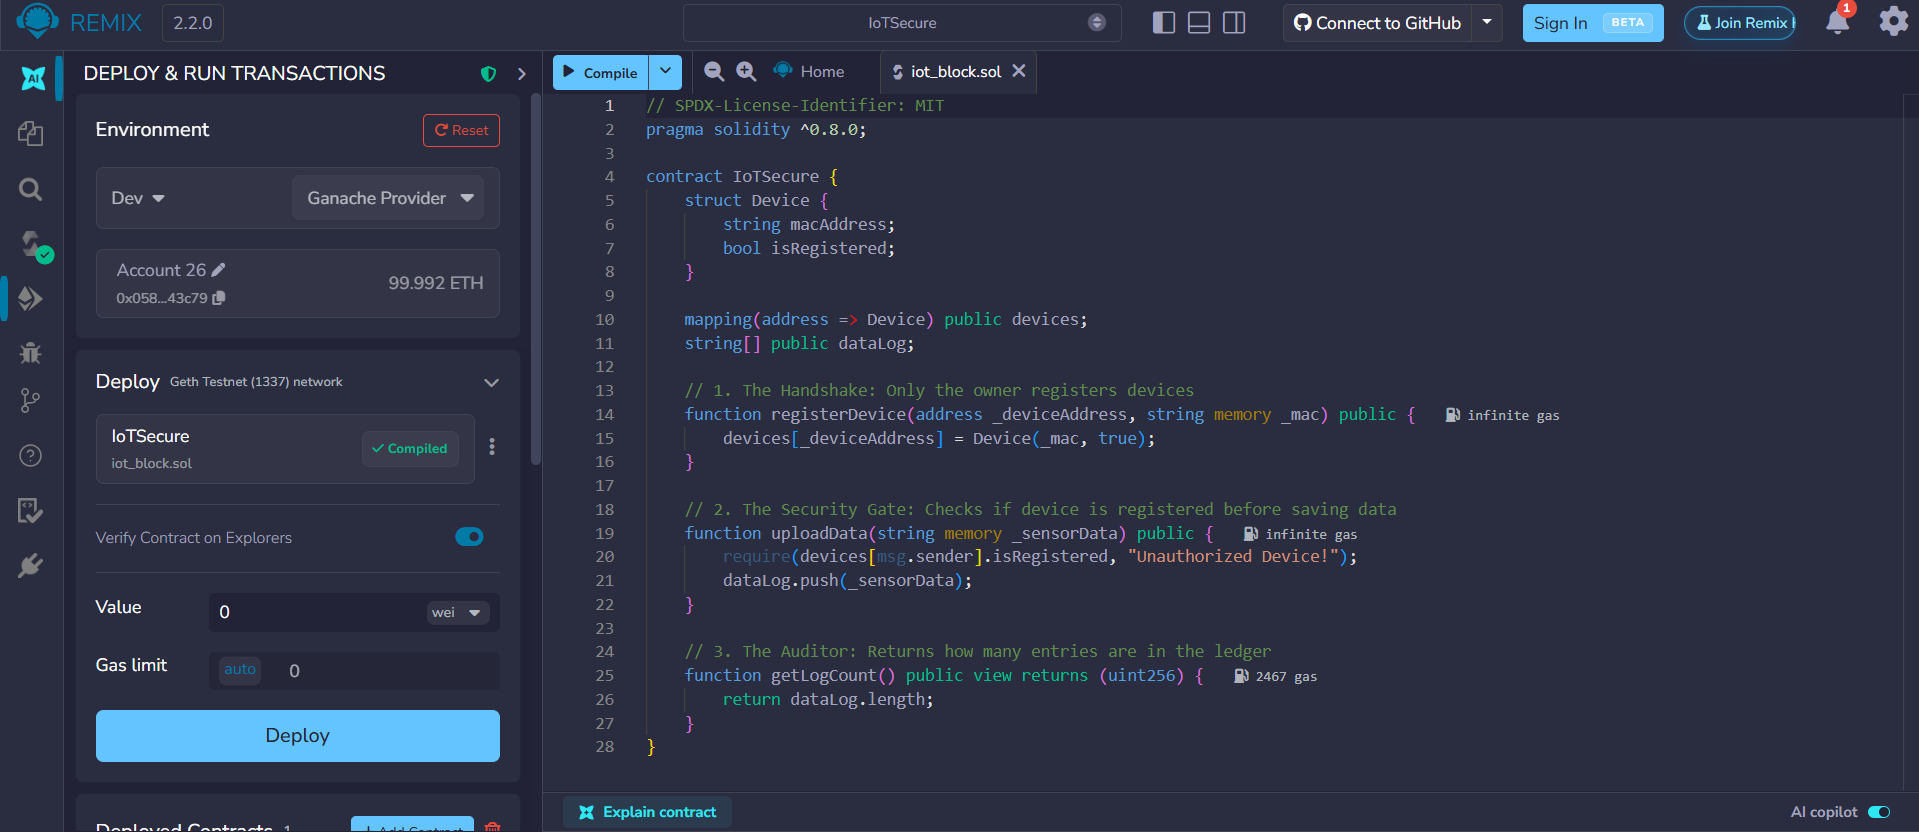Toggle the AI copilot switch
Viewport: 1919px width, 832px height.
1879,812
